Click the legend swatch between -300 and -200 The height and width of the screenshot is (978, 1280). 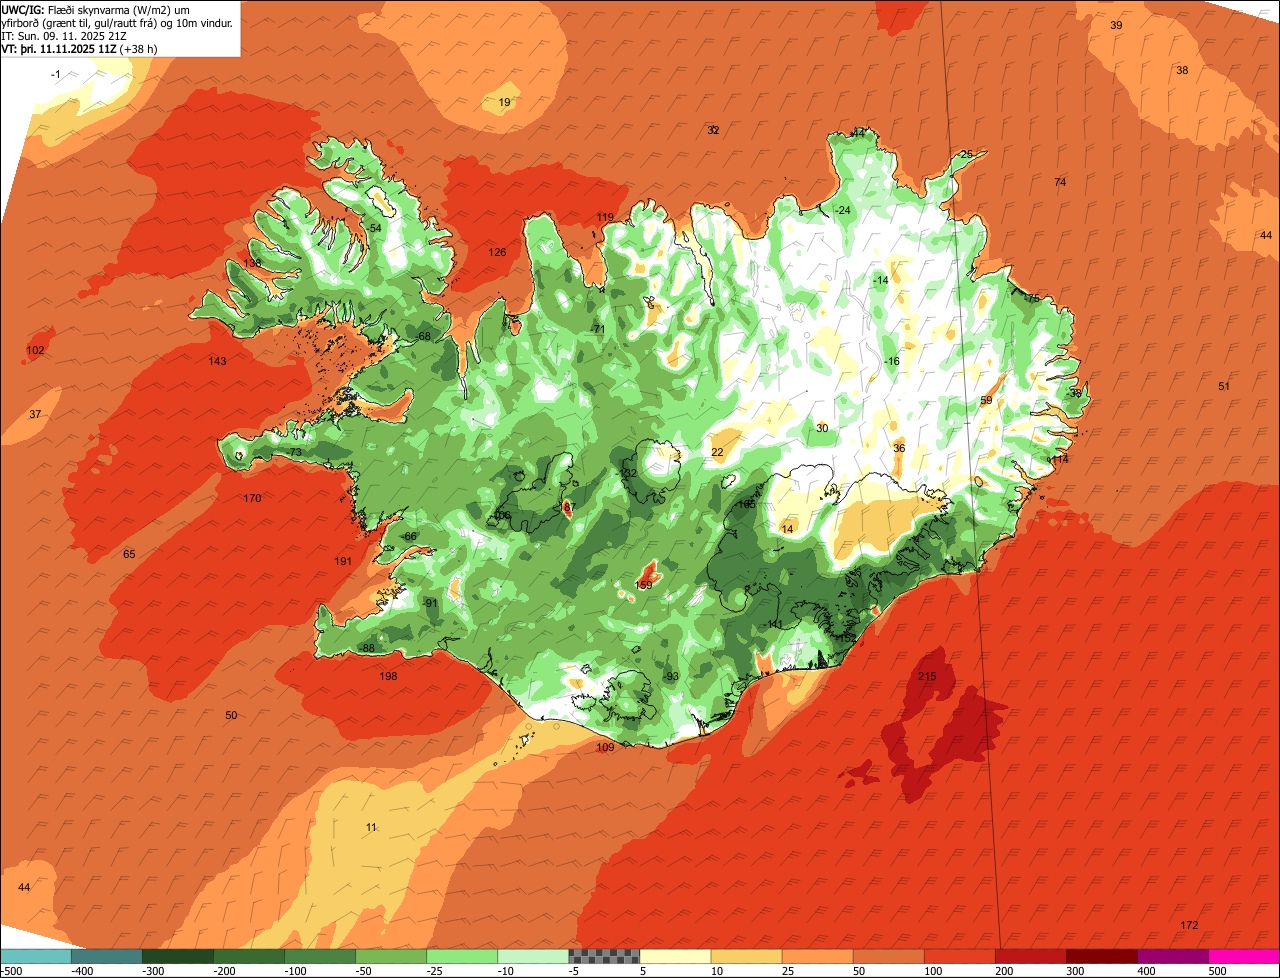(177, 956)
